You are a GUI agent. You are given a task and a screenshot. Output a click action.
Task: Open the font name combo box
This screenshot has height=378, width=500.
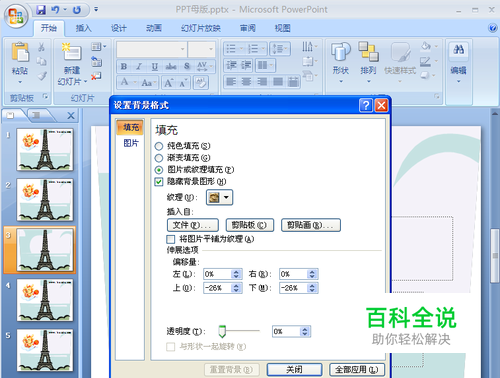tap(151, 49)
